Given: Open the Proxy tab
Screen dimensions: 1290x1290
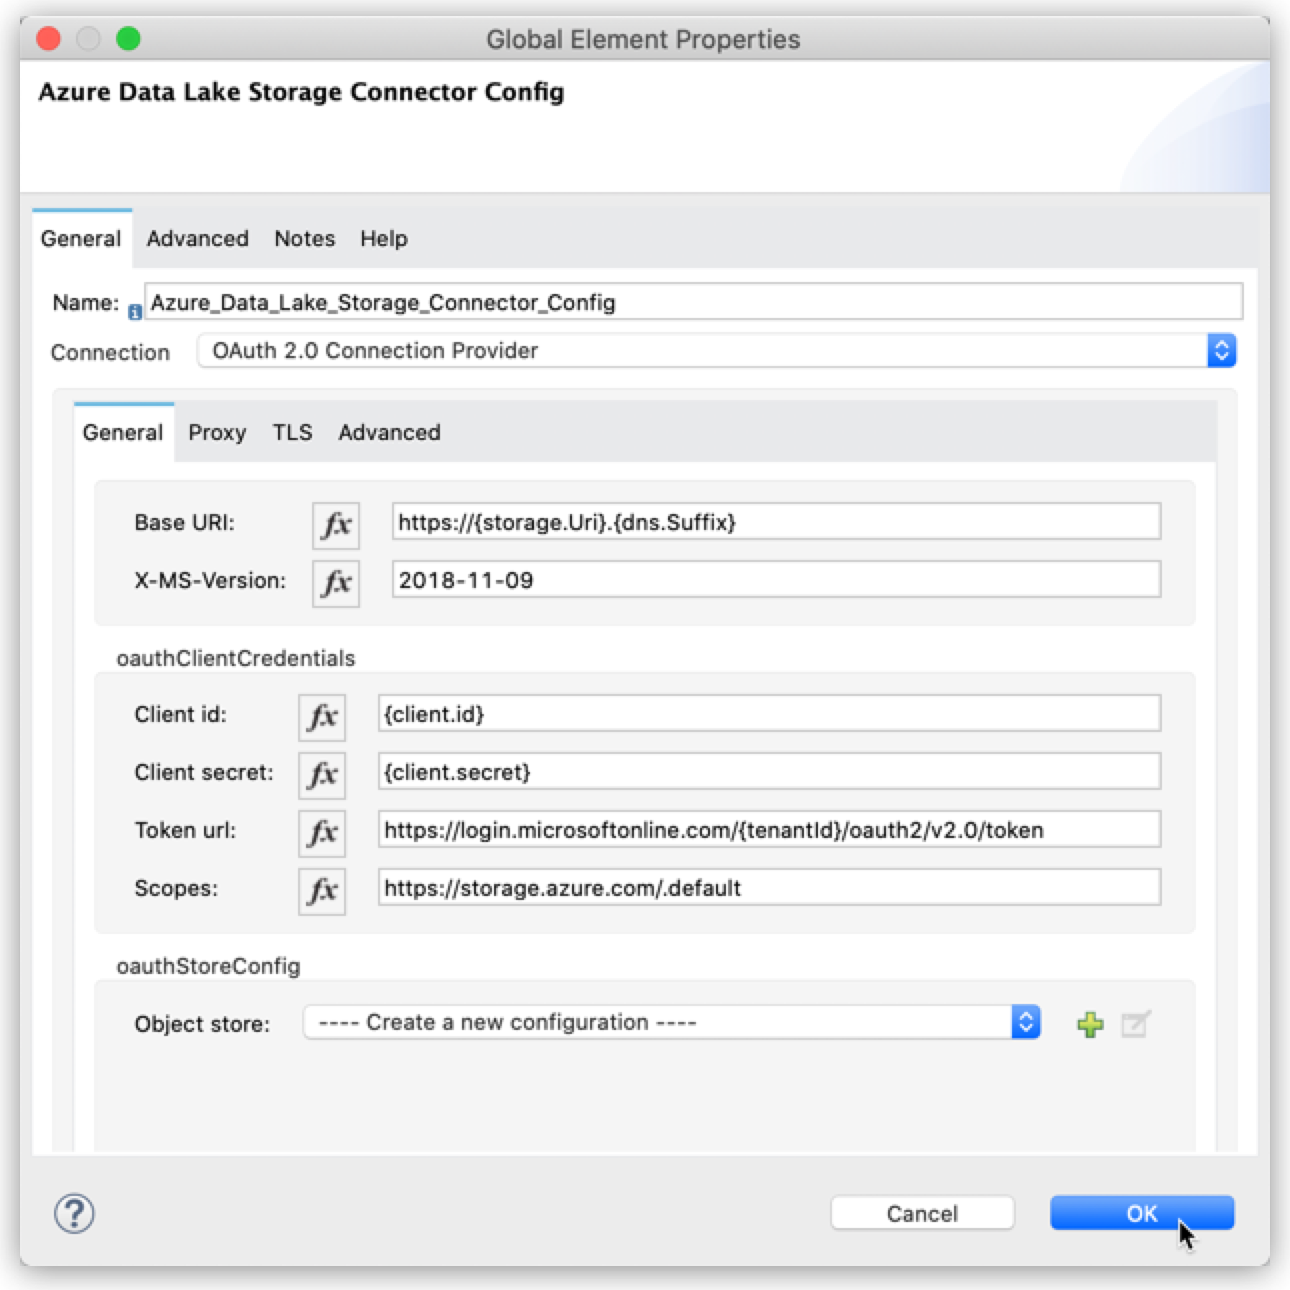Looking at the screenshot, I should point(217,432).
